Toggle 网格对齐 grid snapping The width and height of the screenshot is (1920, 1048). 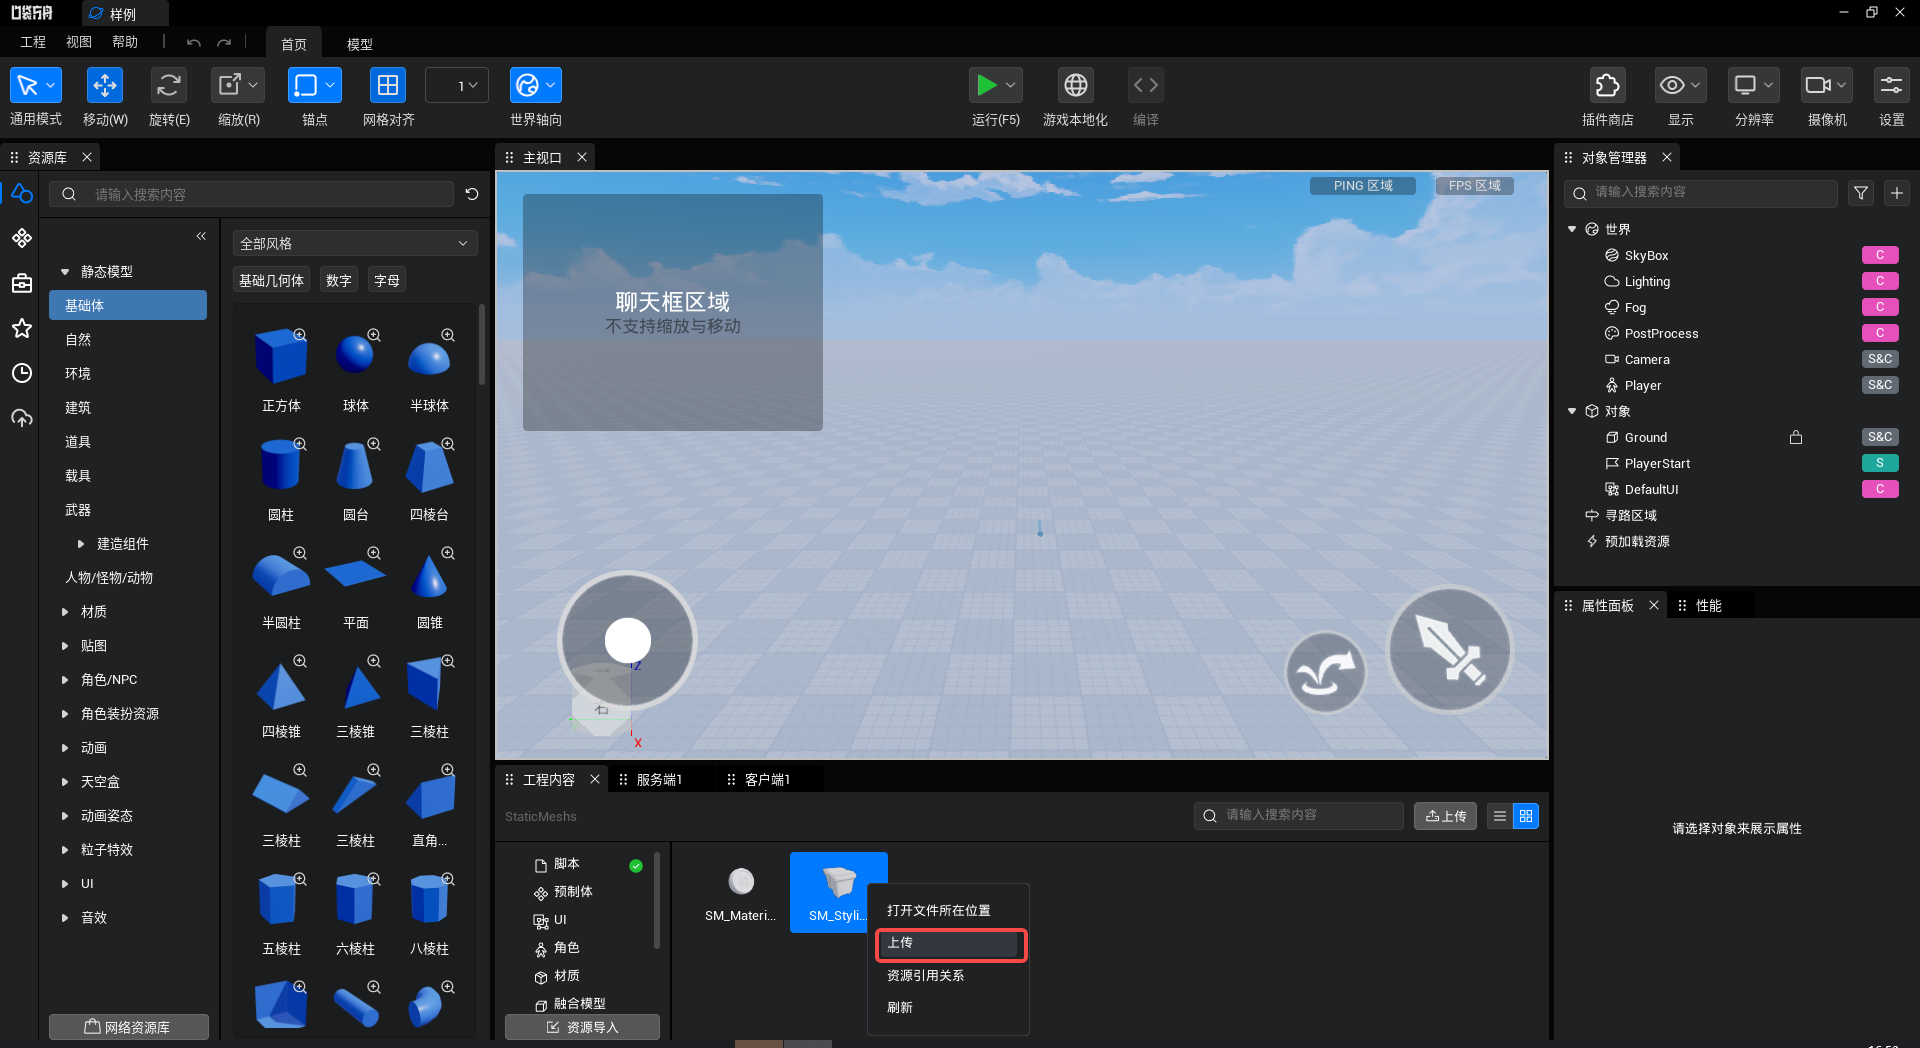click(388, 85)
